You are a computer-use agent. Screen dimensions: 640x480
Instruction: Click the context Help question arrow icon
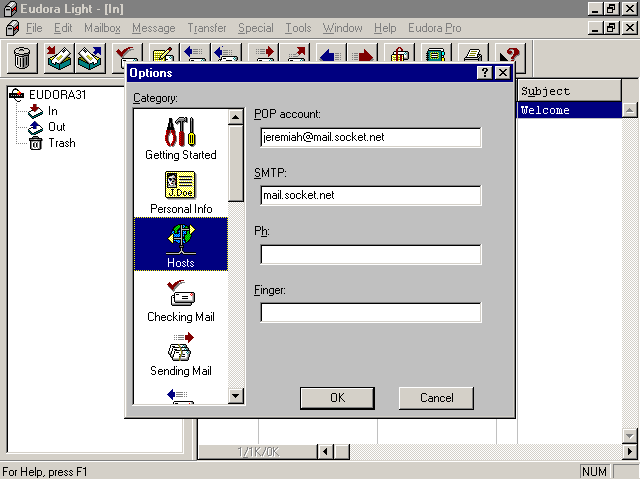click(x=509, y=53)
